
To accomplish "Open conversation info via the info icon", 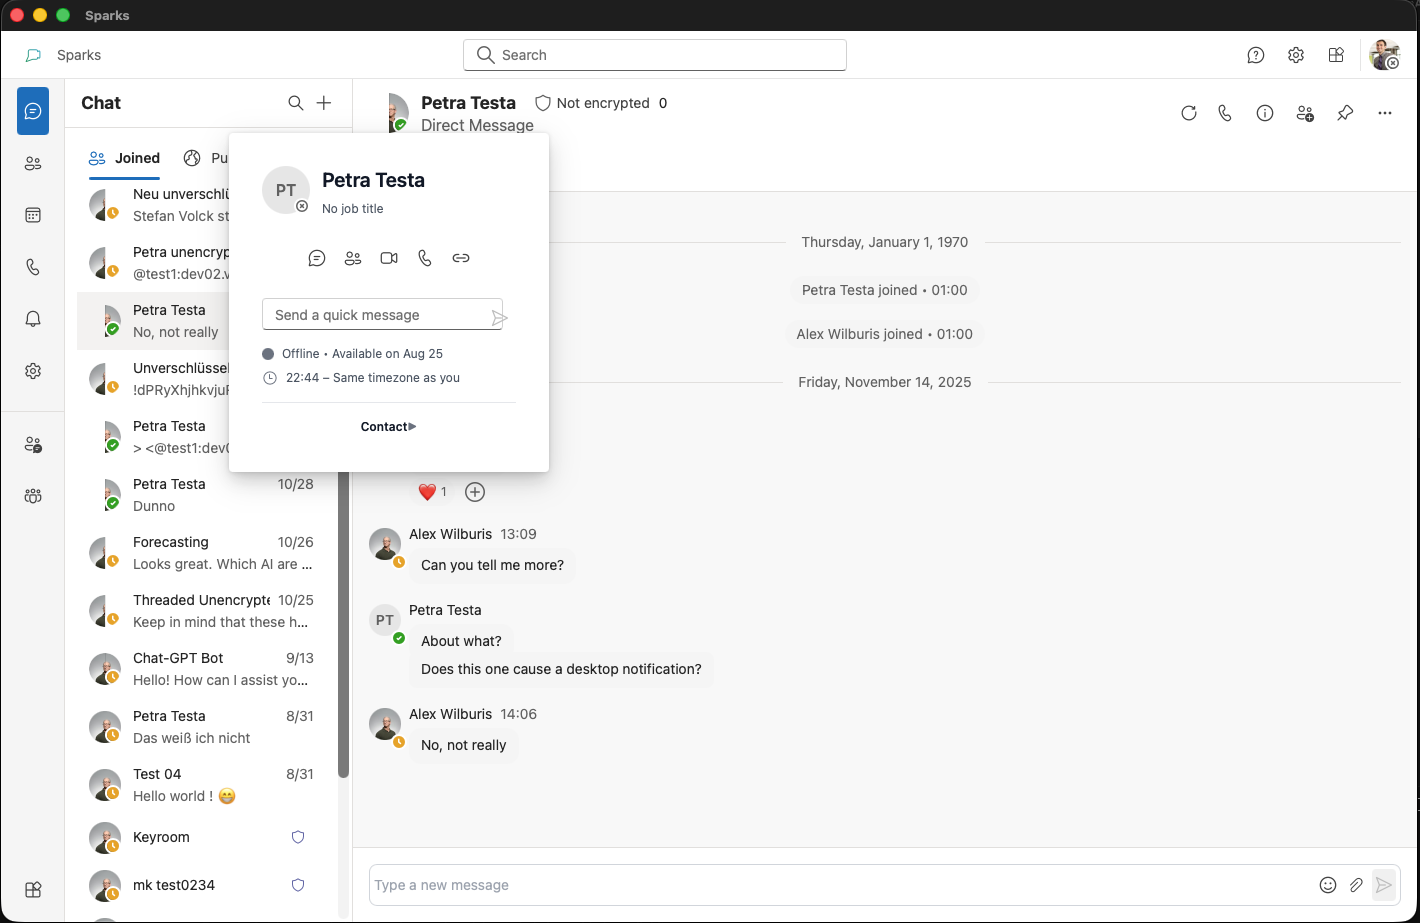I will tap(1265, 113).
